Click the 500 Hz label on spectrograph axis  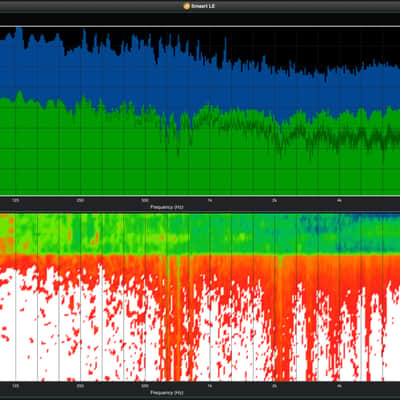click(145, 386)
